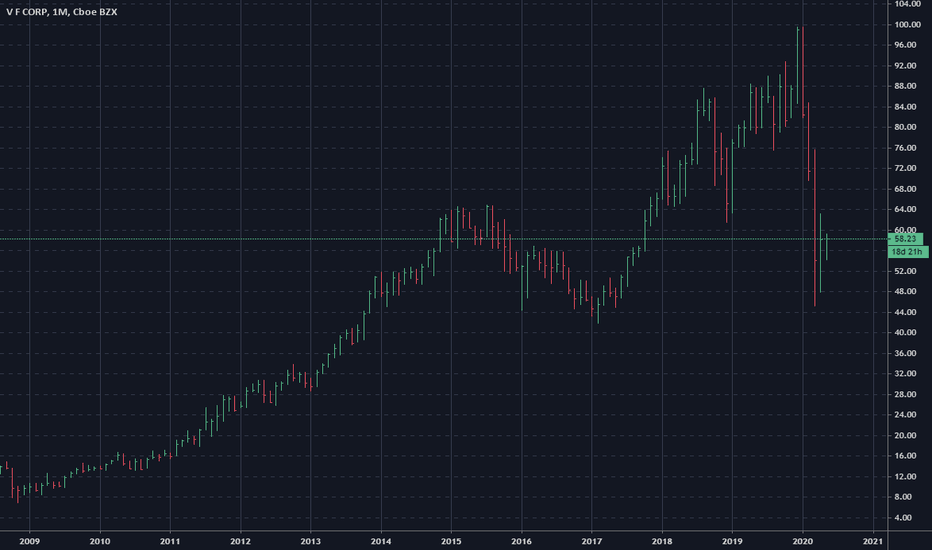Click the 8.00 price axis label
The height and width of the screenshot is (550, 932).
click(x=903, y=497)
